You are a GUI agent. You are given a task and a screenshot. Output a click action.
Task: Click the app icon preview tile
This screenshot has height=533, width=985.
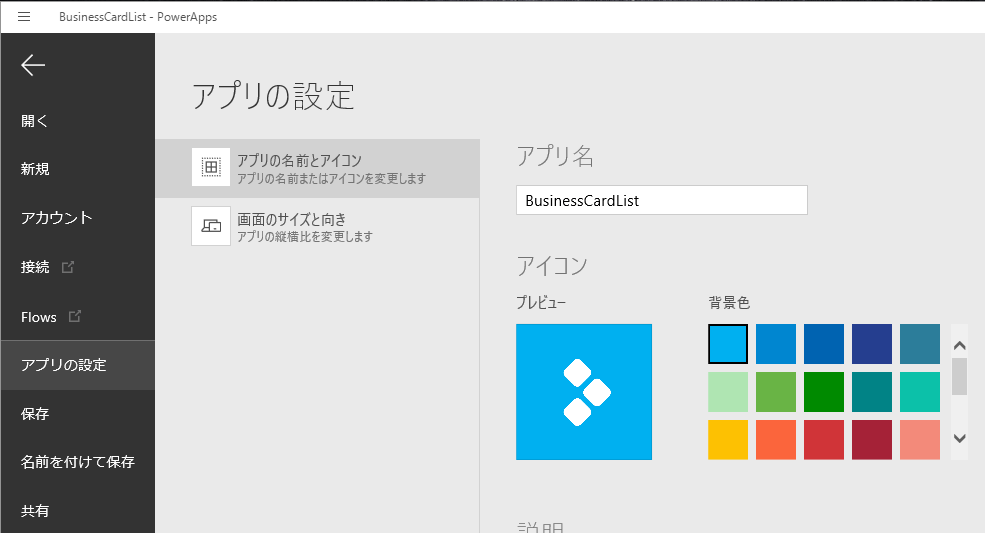(584, 392)
